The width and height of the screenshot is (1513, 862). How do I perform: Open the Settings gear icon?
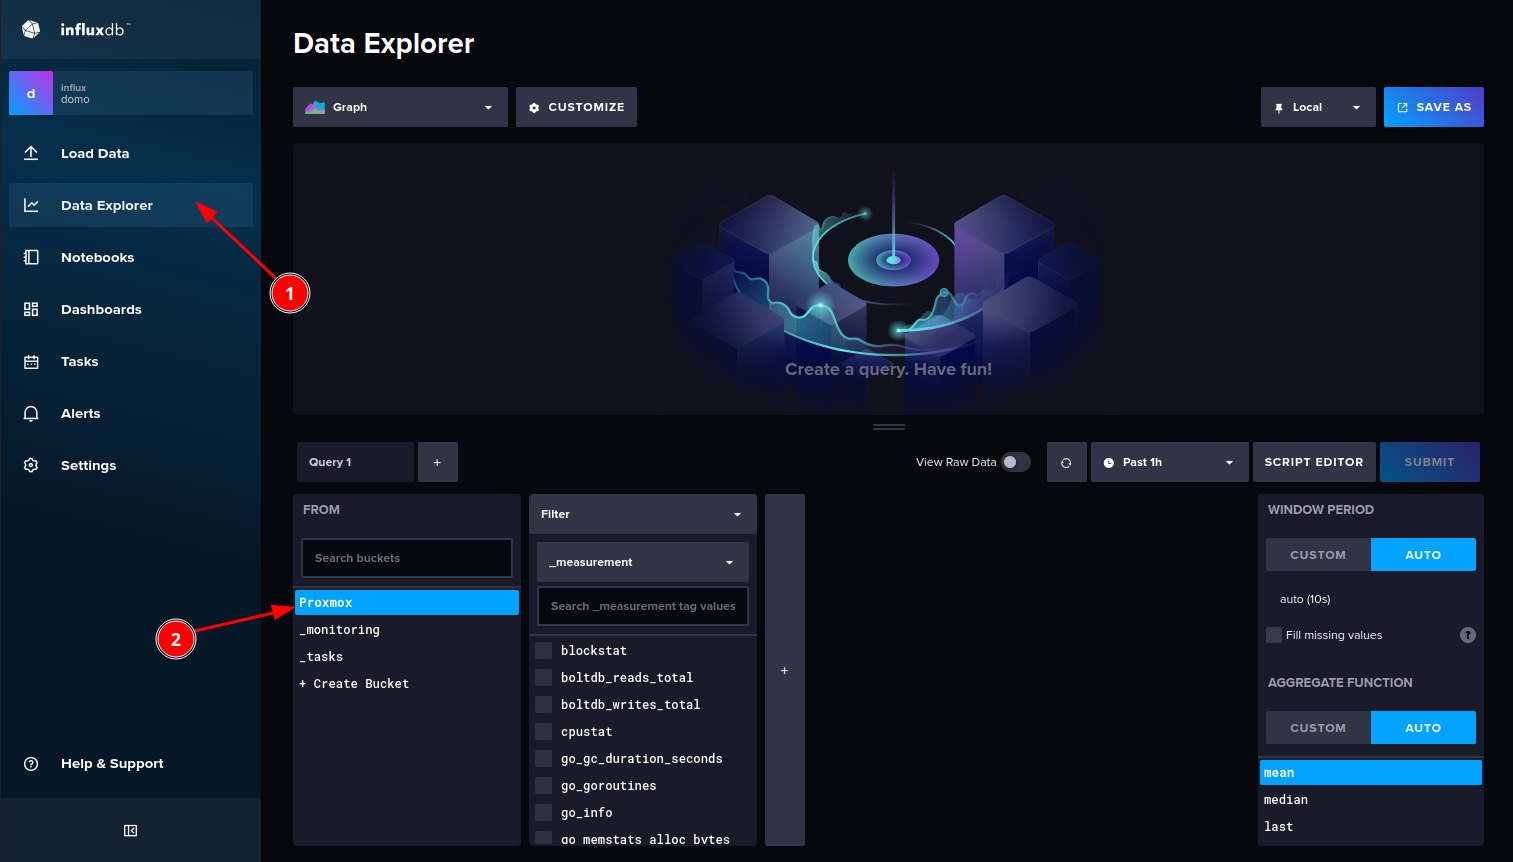(x=31, y=465)
